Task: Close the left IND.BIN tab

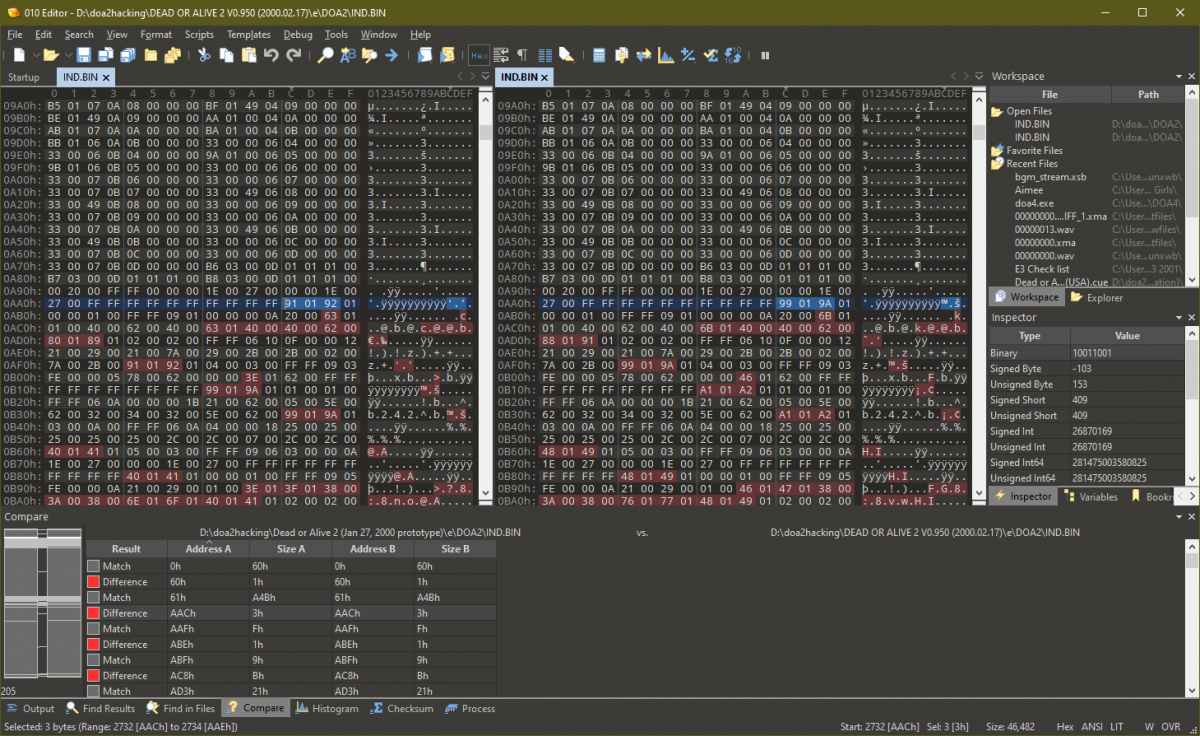Action: [106, 77]
